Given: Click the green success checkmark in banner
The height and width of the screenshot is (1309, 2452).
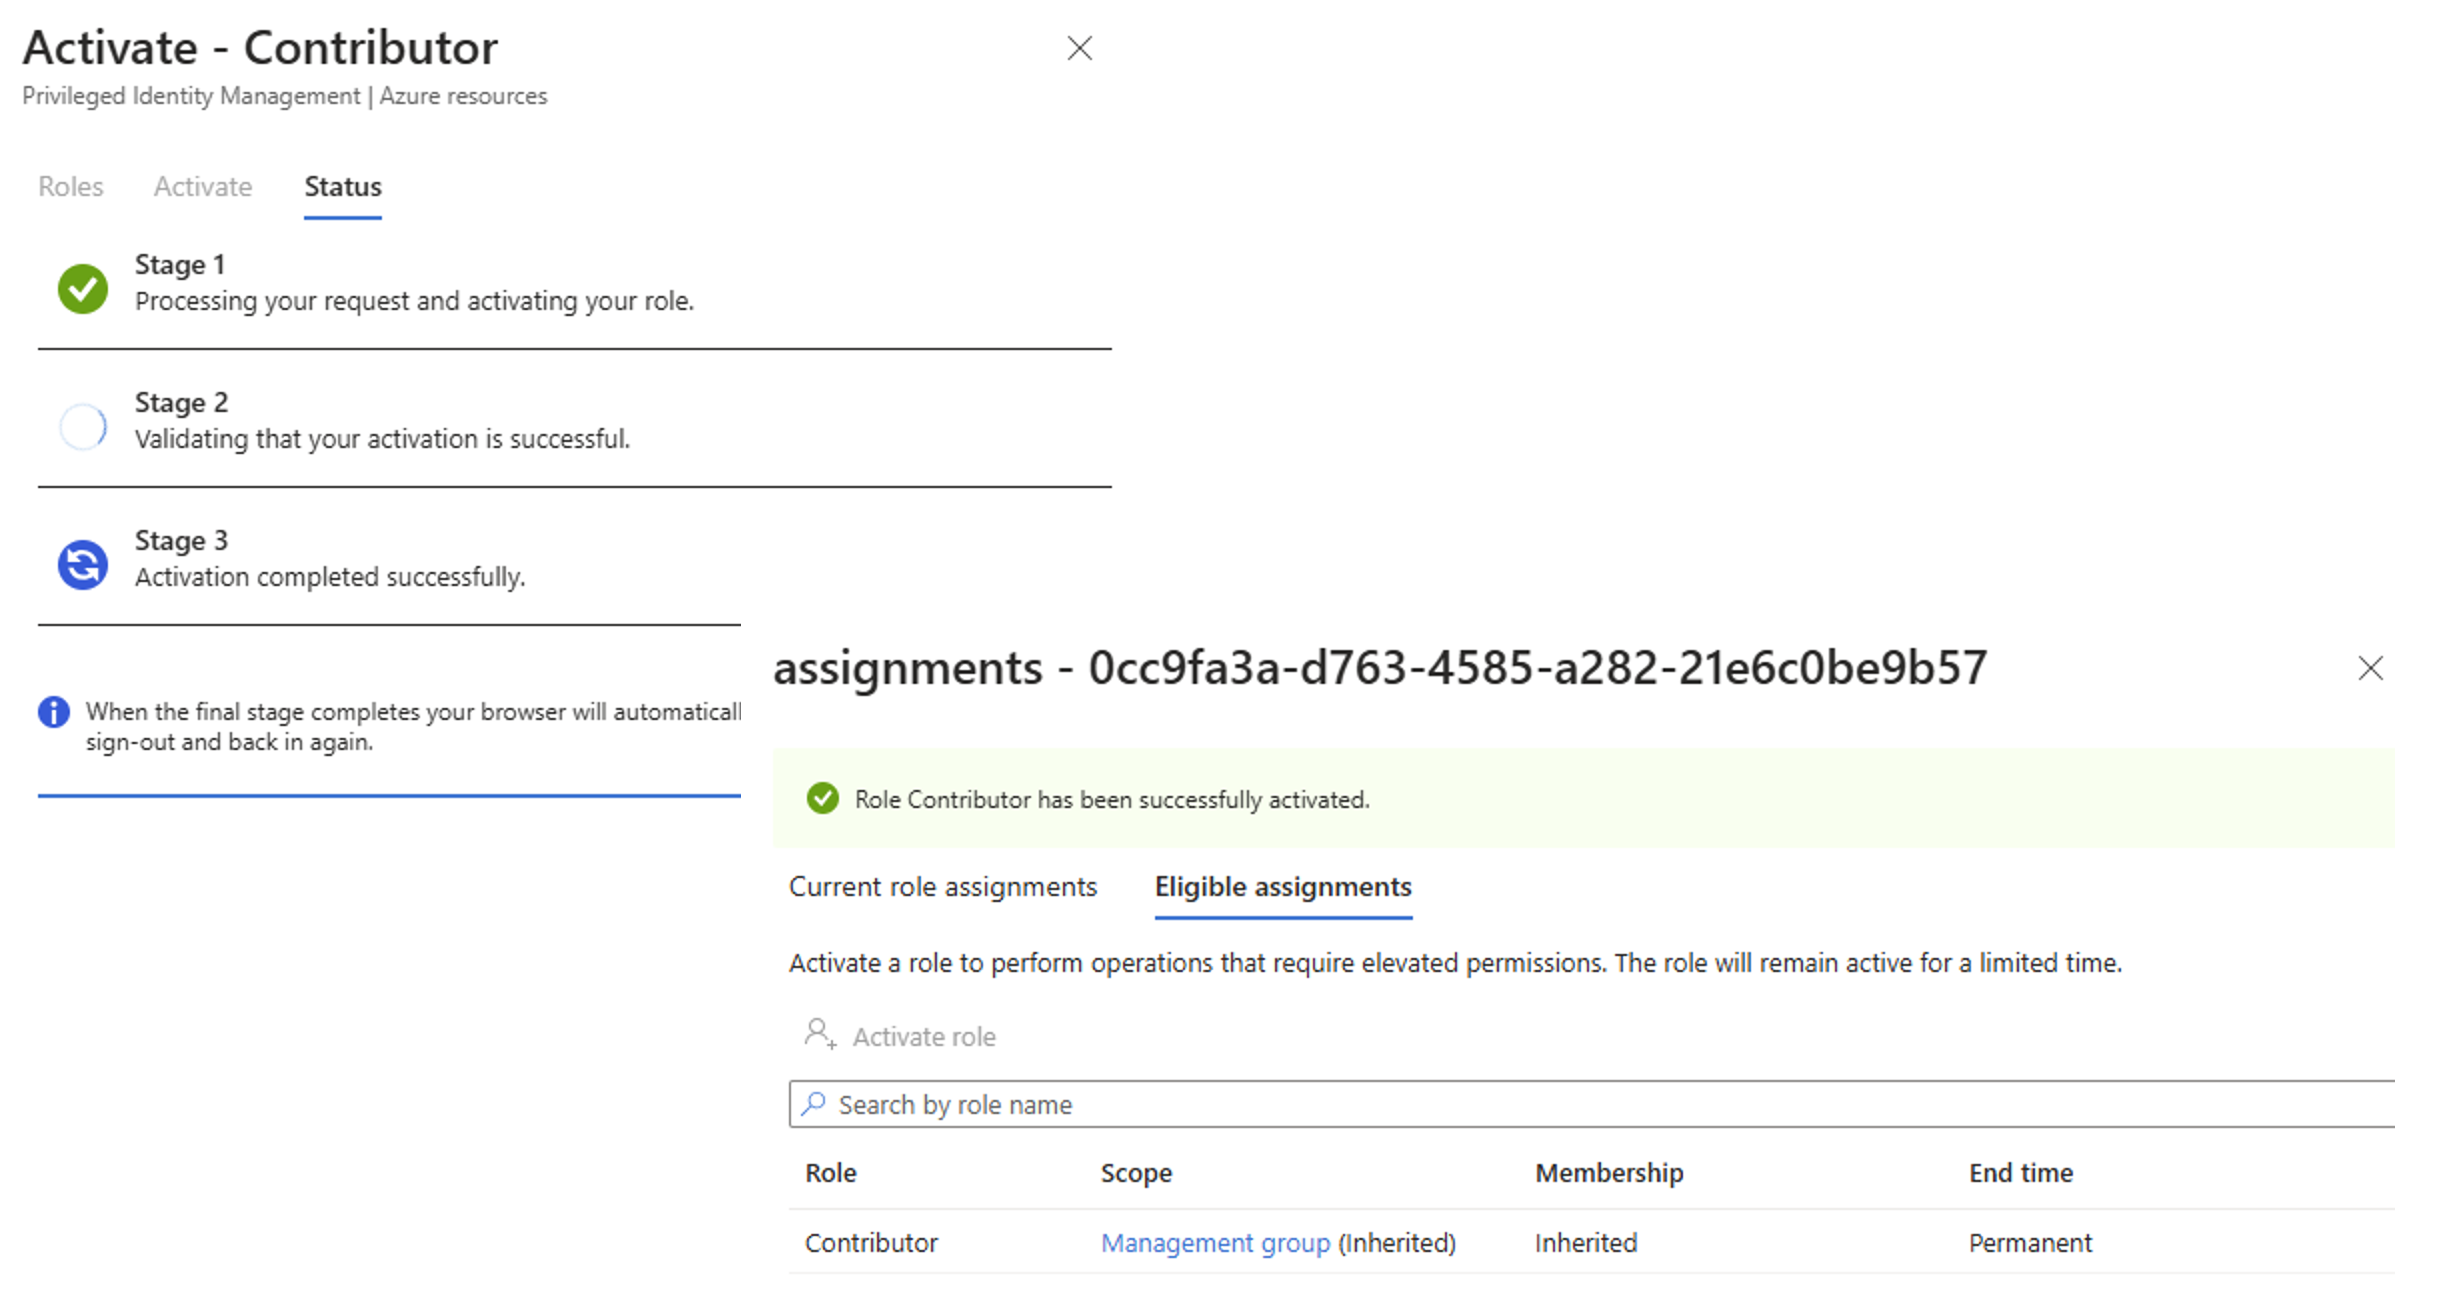Looking at the screenshot, I should (x=822, y=798).
